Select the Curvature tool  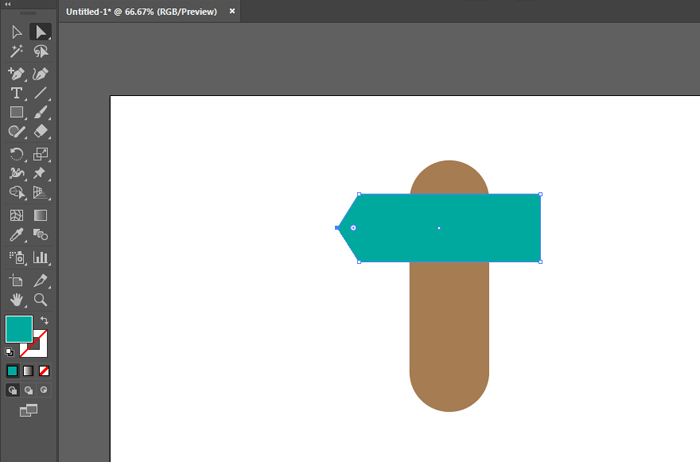click(x=41, y=74)
